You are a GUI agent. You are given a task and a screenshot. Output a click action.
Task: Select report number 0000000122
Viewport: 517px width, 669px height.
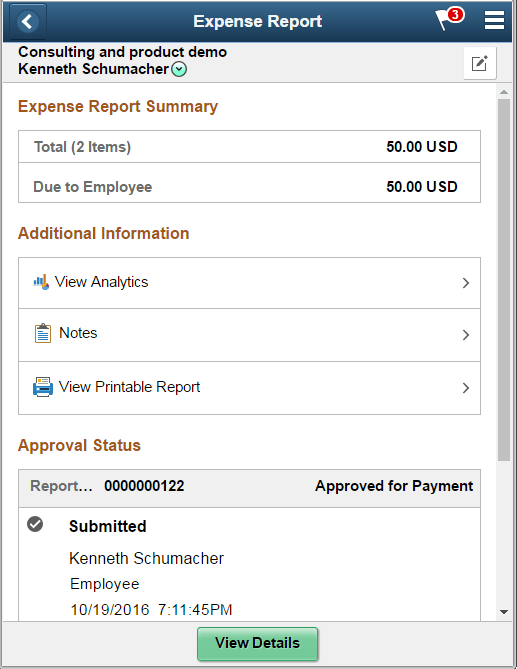tap(144, 486)
